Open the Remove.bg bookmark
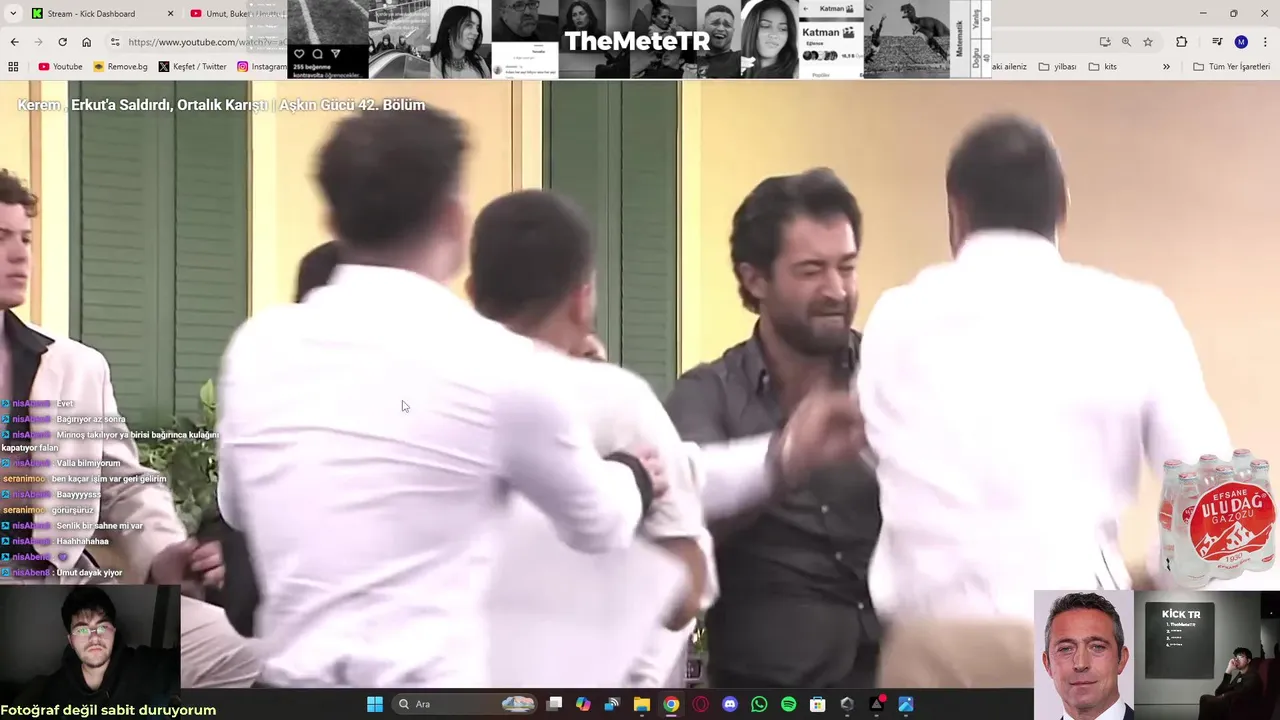 tap(120, 67)
